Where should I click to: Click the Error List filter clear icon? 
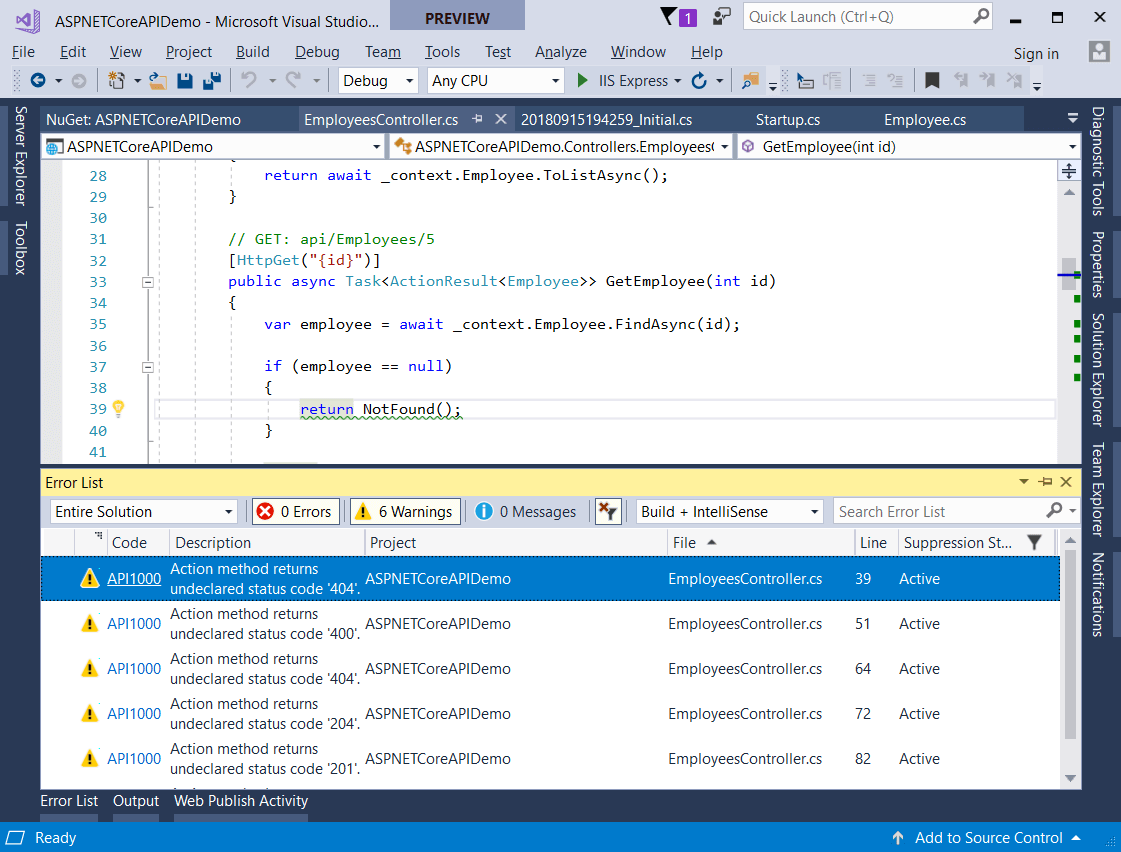pyautogui.click(x=608, y=512)
